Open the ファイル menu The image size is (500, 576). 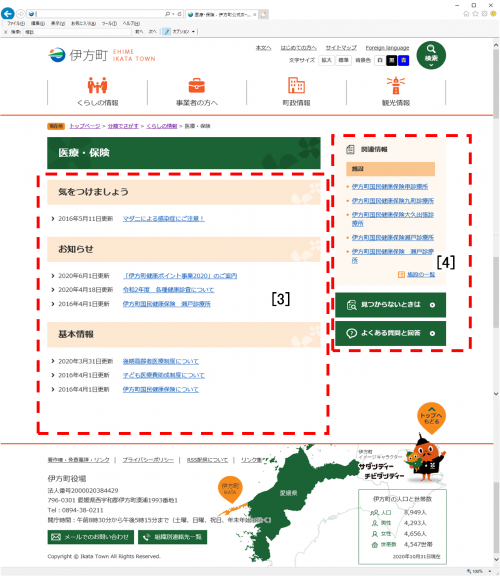pos(16,23)
